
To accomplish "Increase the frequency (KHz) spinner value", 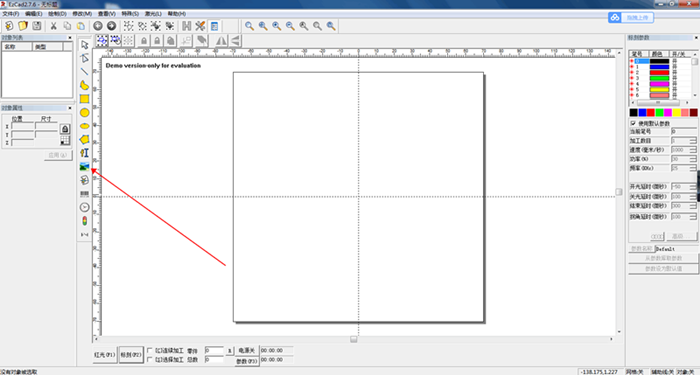I will coord(693,167).
